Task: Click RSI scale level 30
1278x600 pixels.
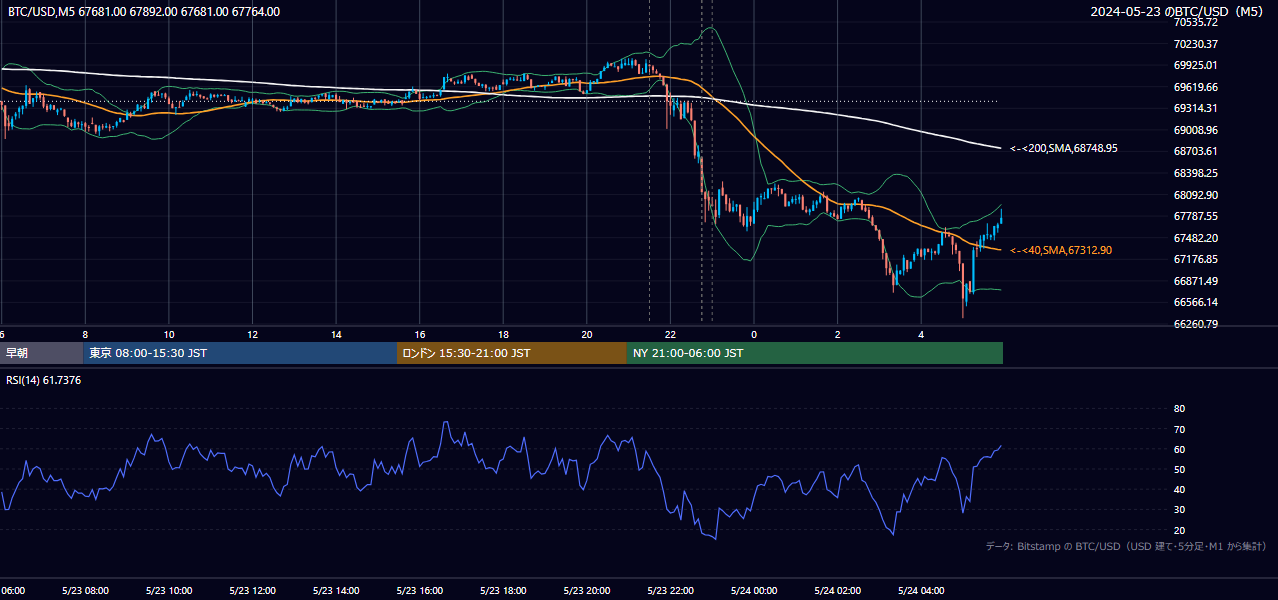Action: tap(1179, 510)
